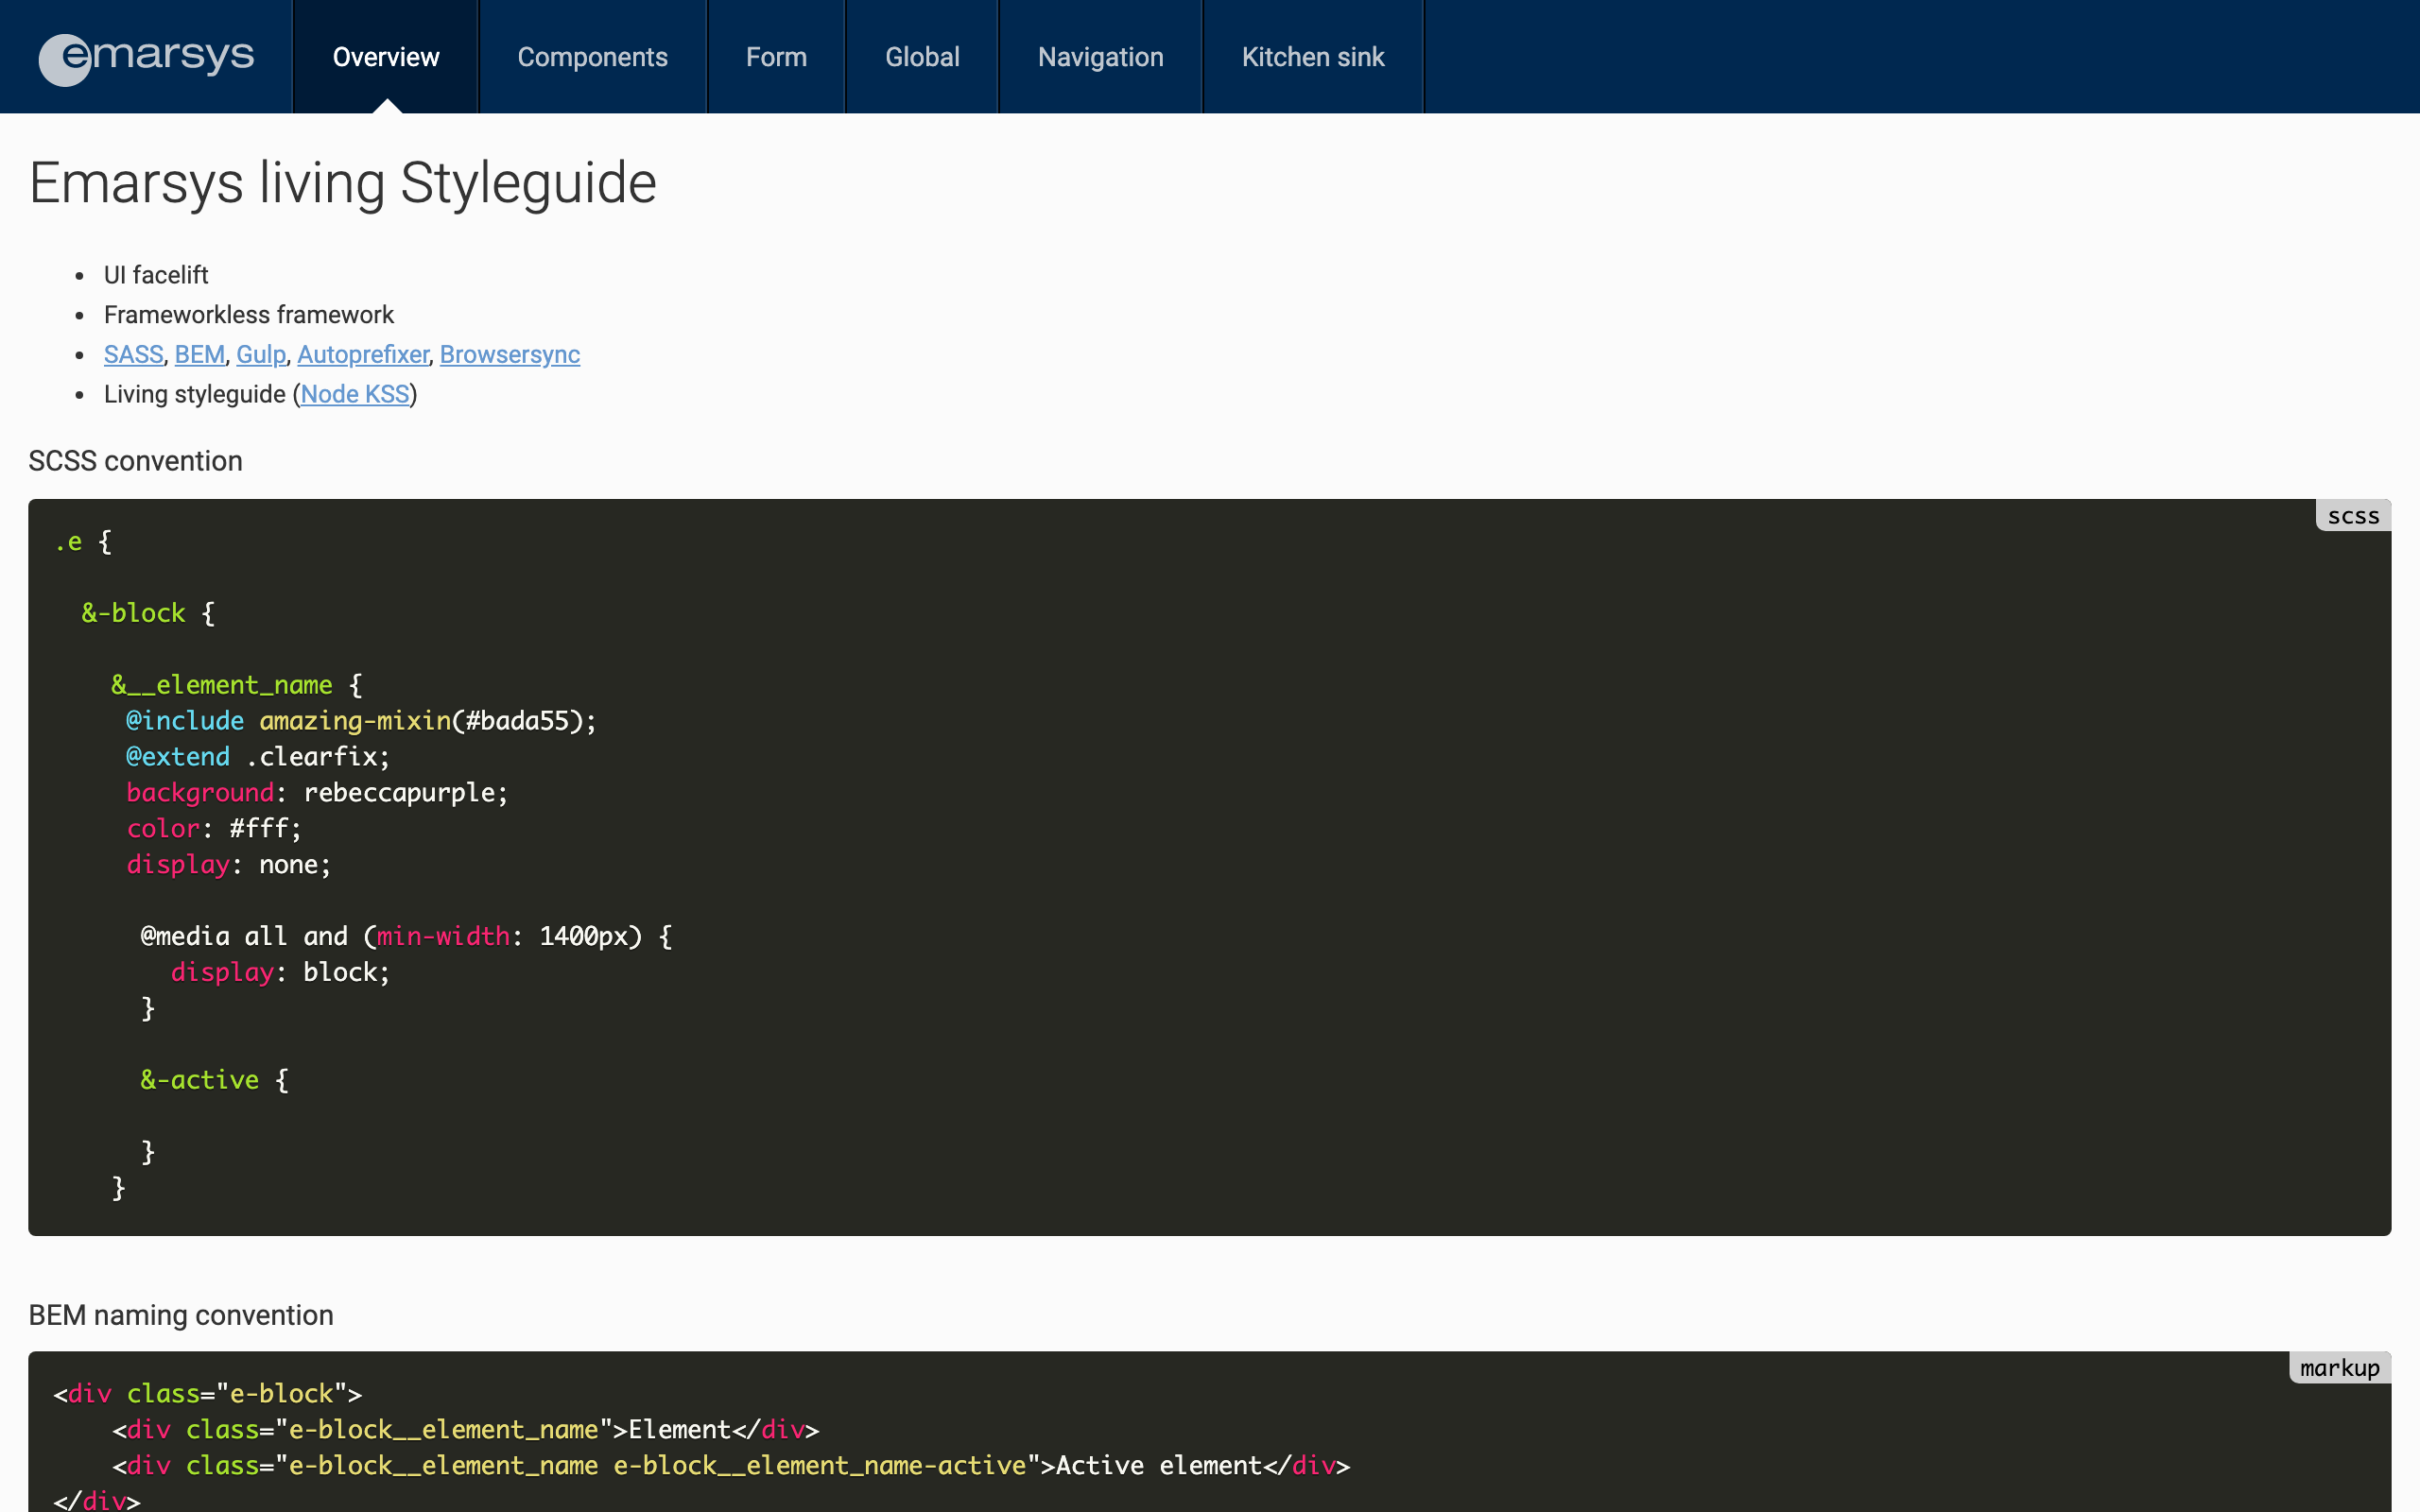The image size is (2420, 1512).
Task: Open the Browsersync link
Action: pyautogui.click(x=509, y=355)
